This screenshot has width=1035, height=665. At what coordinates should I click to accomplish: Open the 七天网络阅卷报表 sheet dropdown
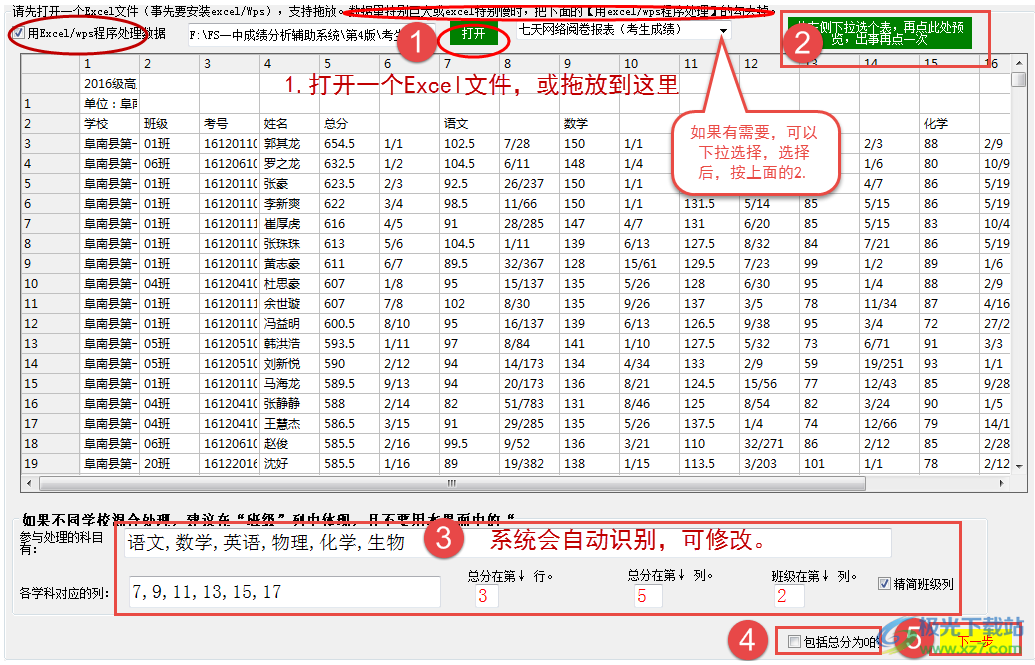tap(723, 30)
